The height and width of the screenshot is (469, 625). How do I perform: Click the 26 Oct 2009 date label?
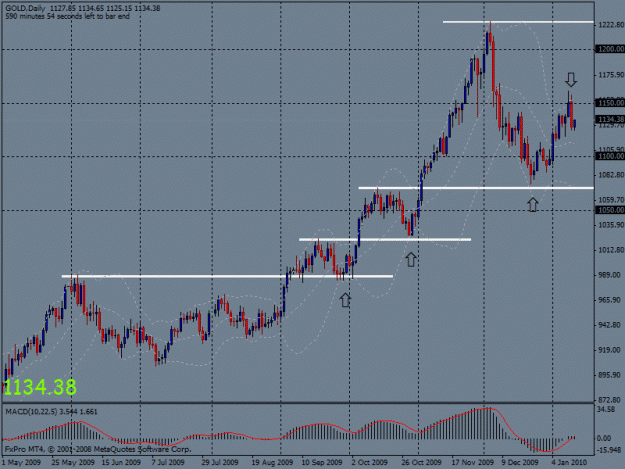[x=421, y=462]
